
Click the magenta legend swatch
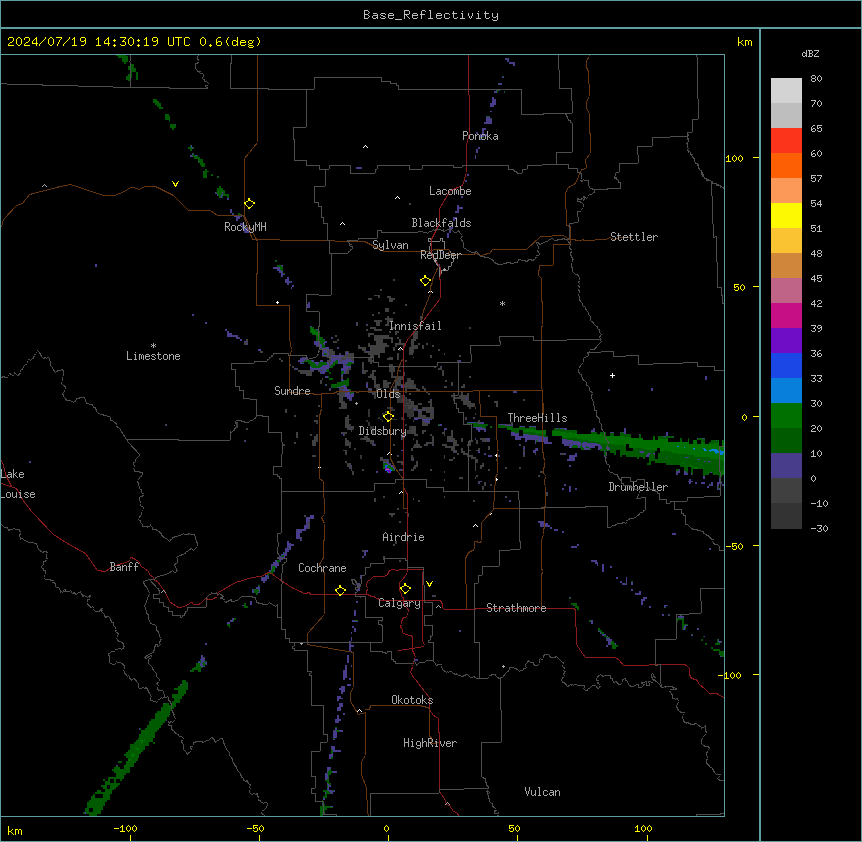[786, 315]
